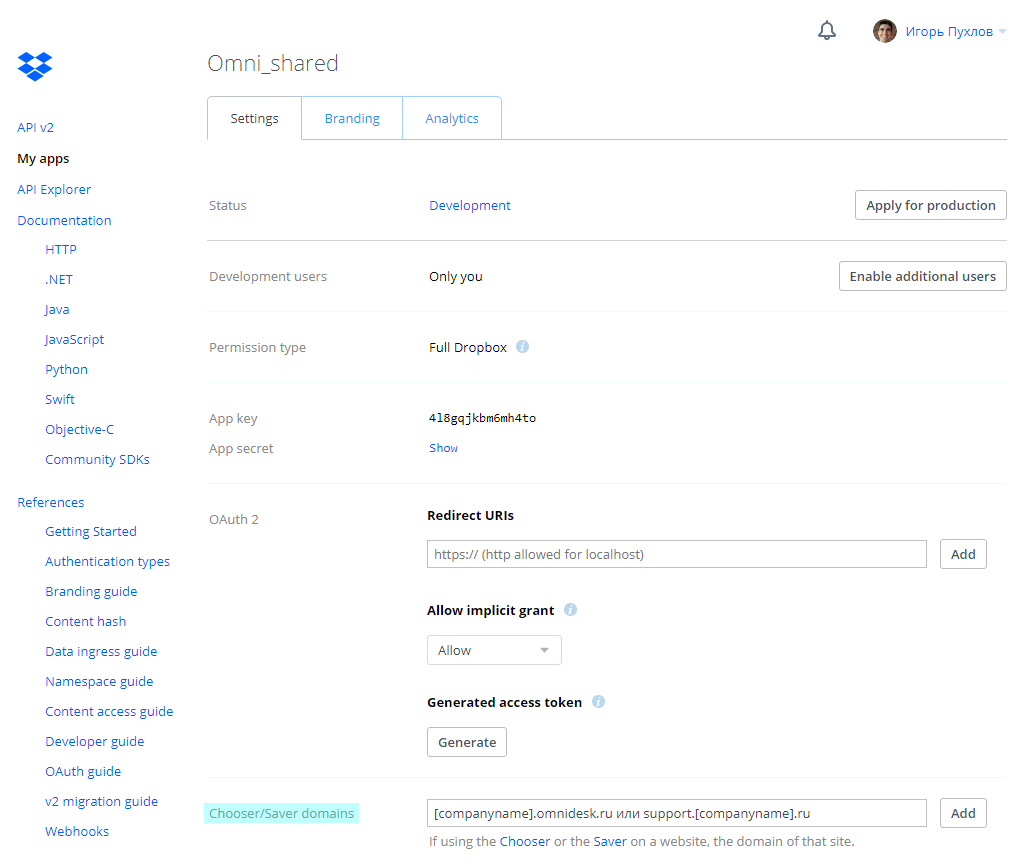Show info about Generated access token

(x=598, y=702)
